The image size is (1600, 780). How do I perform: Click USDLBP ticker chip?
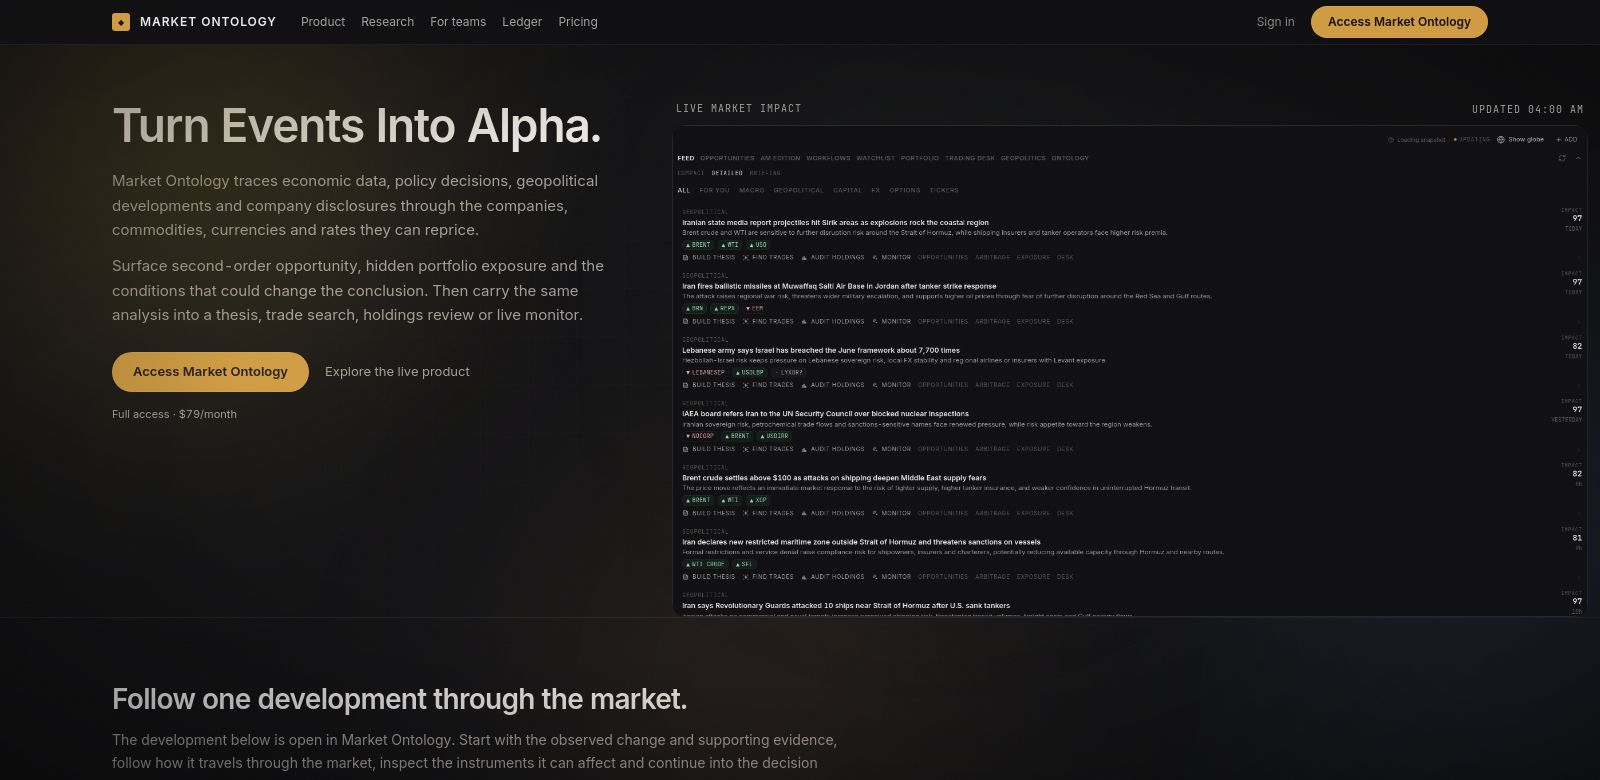coord(750,372)
